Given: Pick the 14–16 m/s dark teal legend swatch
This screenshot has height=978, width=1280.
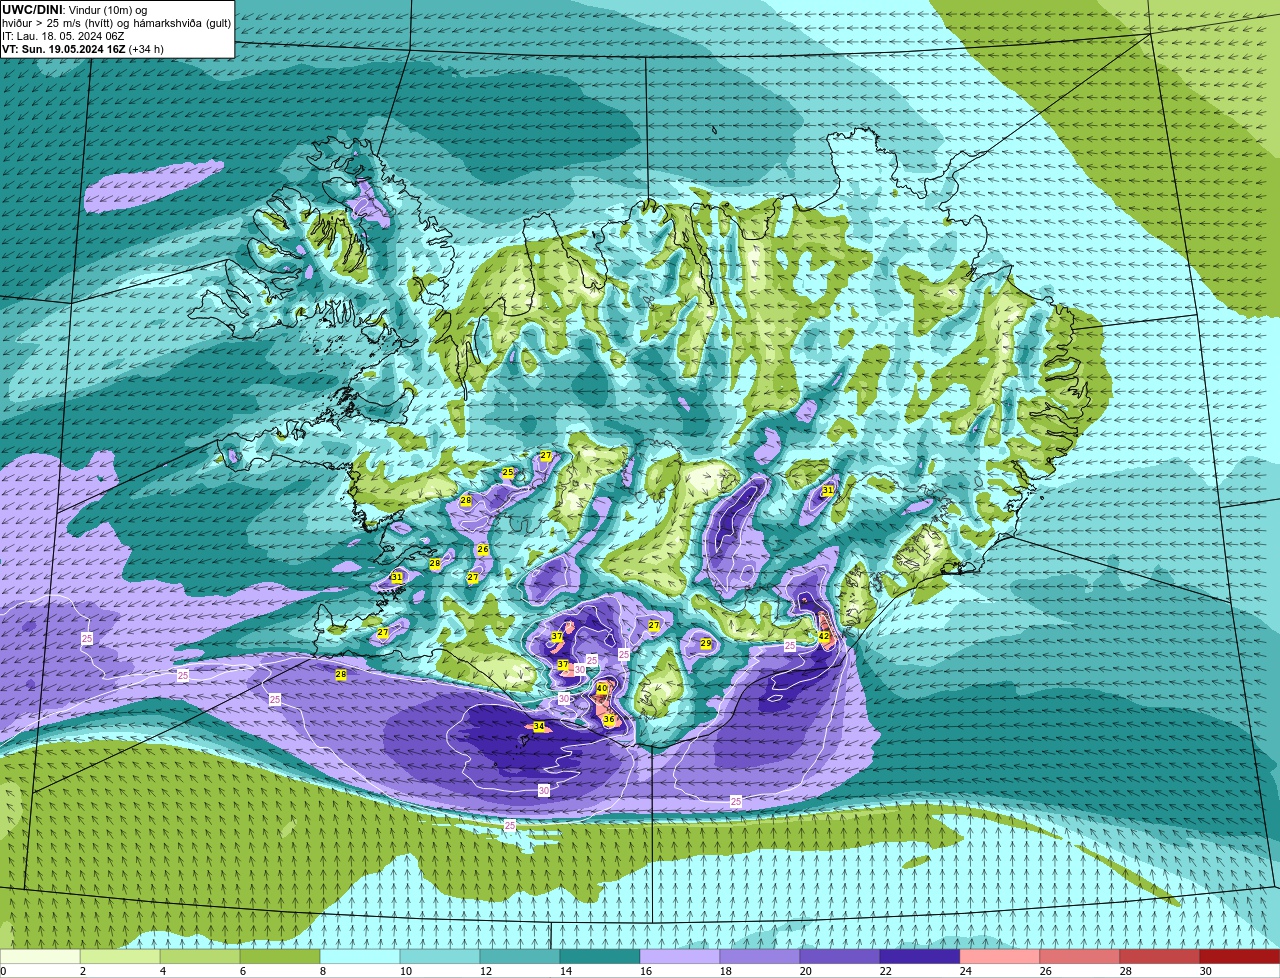Looking at the screenshot, I should coord(600,956).
